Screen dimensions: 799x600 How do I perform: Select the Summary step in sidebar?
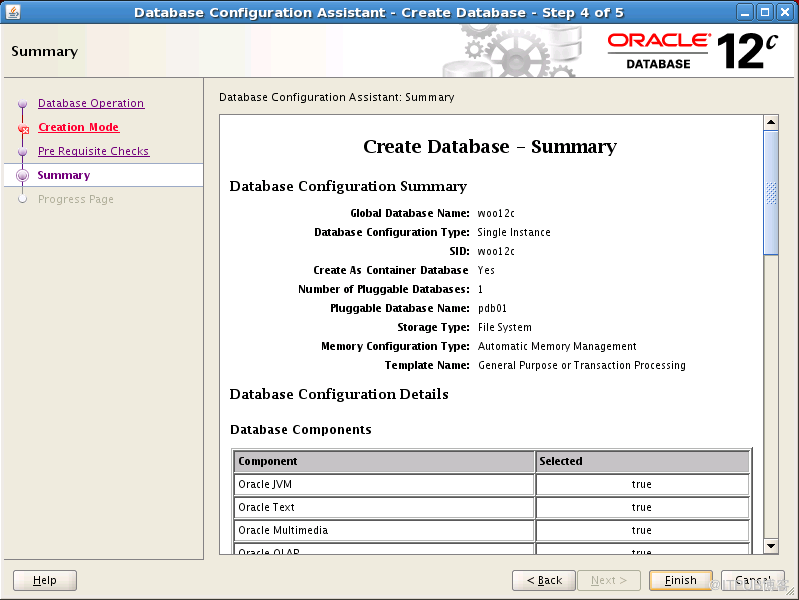coord(64,175)
